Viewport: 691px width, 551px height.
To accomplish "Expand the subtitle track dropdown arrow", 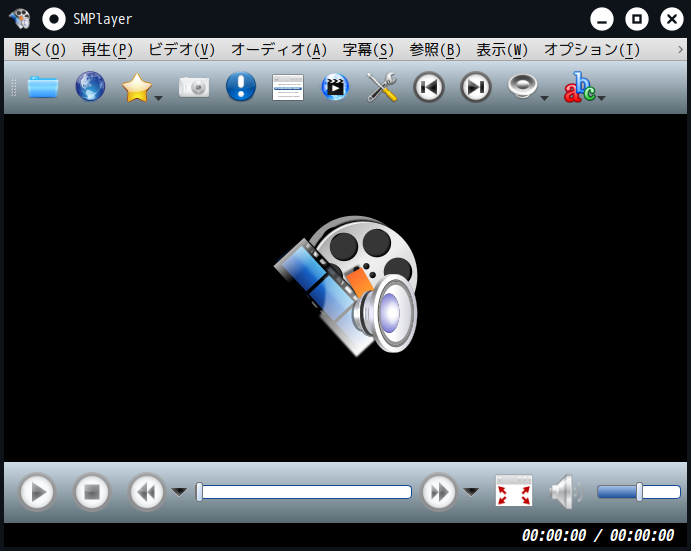I will 602,98.
